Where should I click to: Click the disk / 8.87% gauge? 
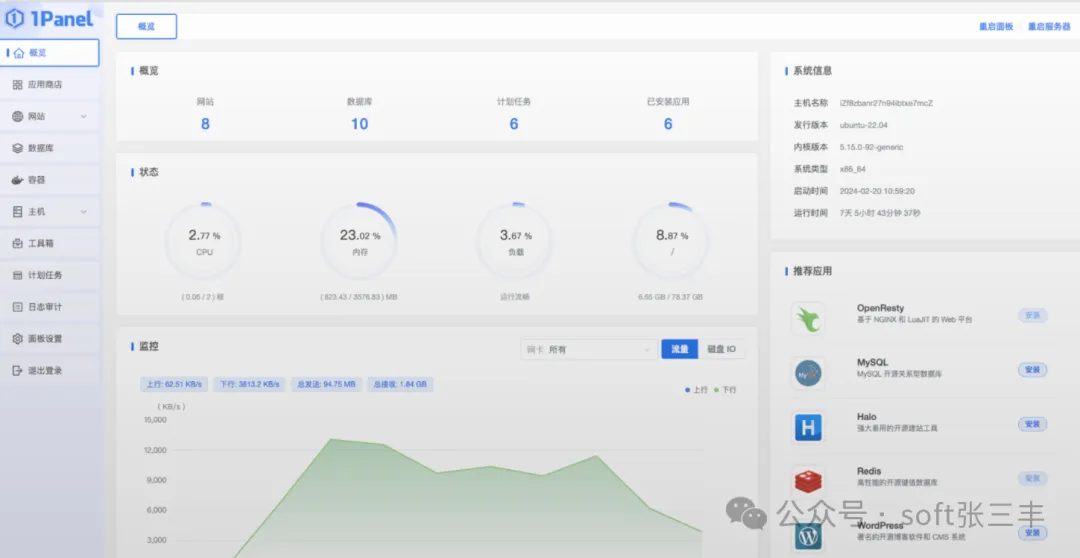pyautogui.click(x=671, y=241)
